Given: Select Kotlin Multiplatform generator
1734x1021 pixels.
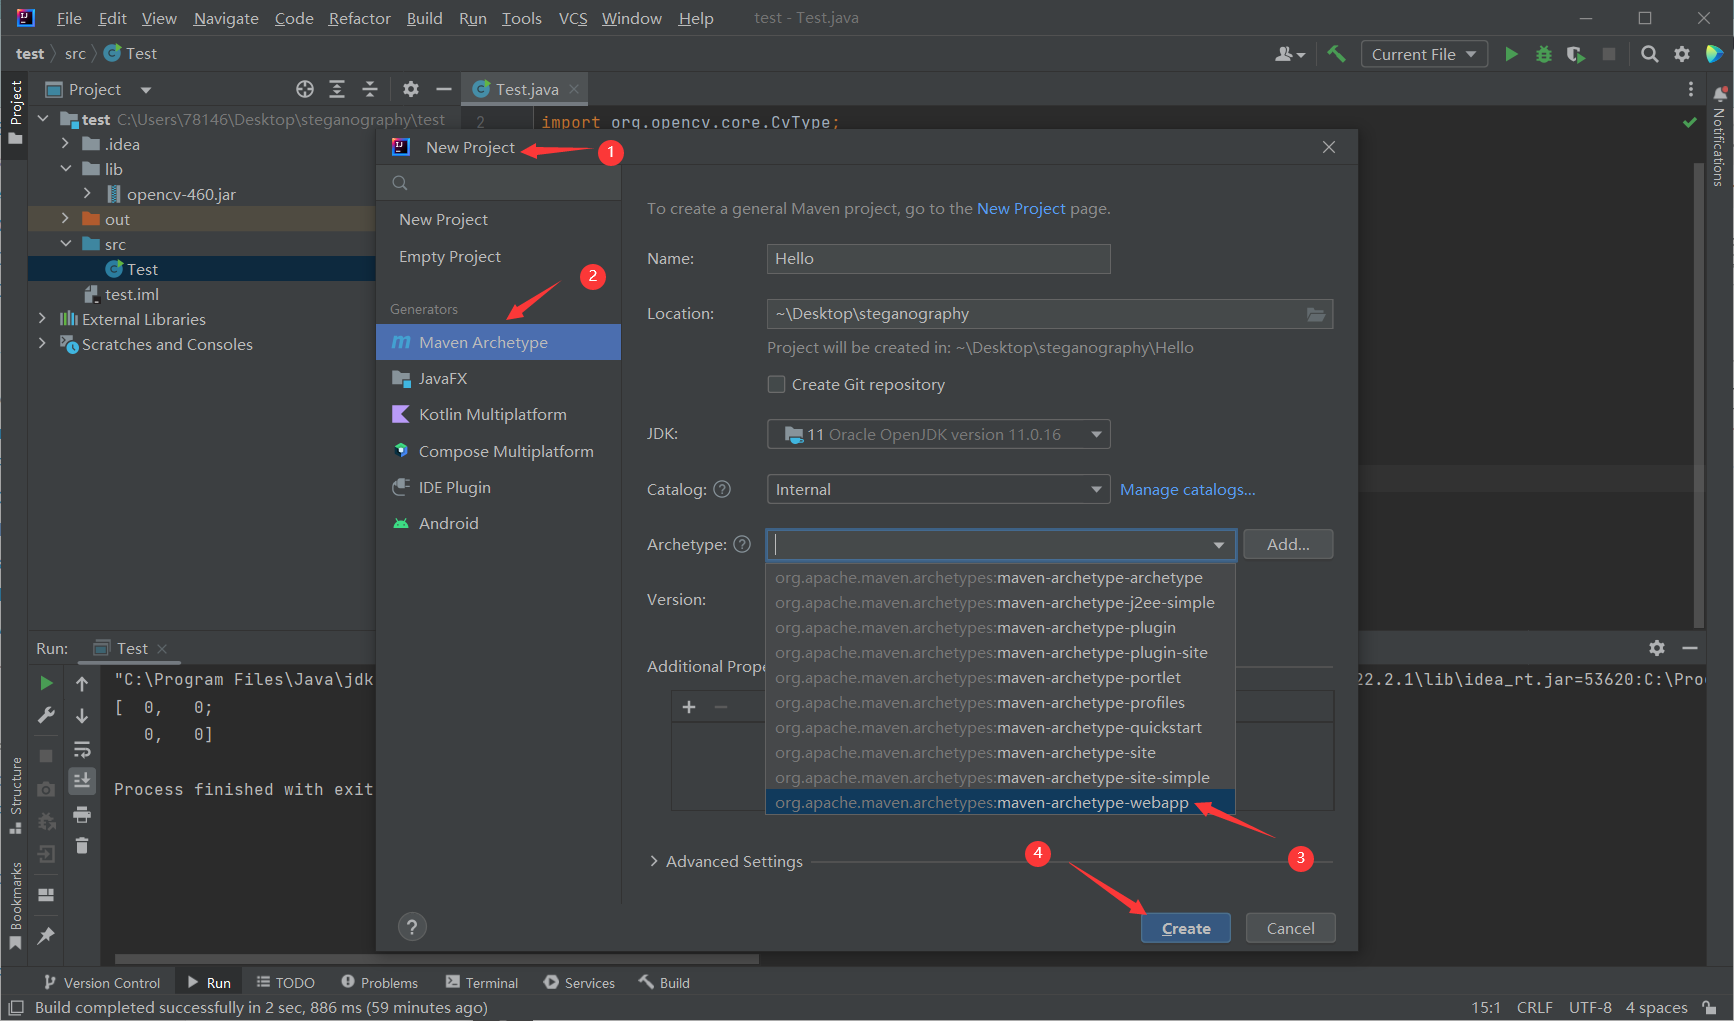Looking at the screenshot, I should (498, 414).
